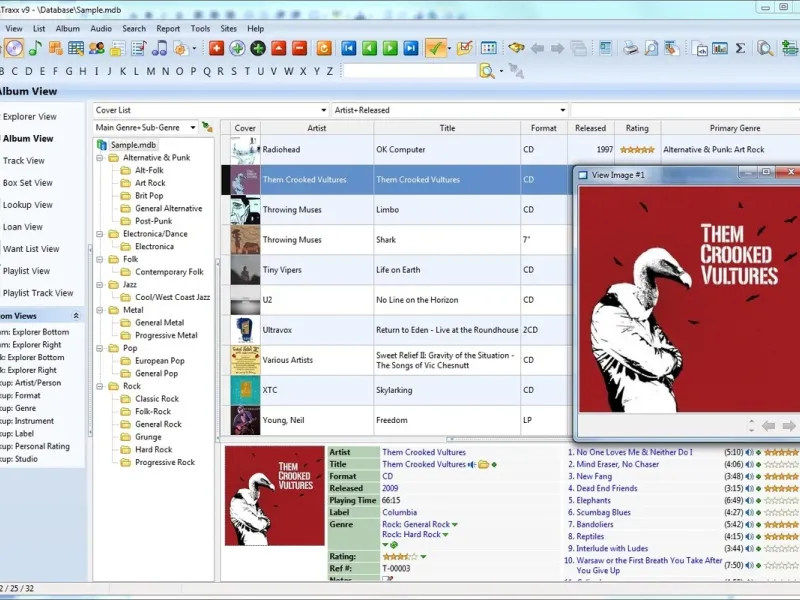Set star rating for Mind Eraser, No Chaser

click(782, 465)
